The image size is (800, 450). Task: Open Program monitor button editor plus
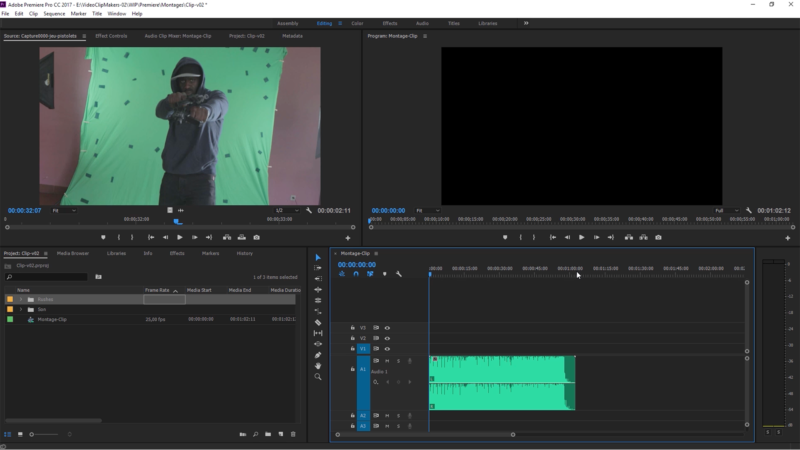(x=788, y=238)
